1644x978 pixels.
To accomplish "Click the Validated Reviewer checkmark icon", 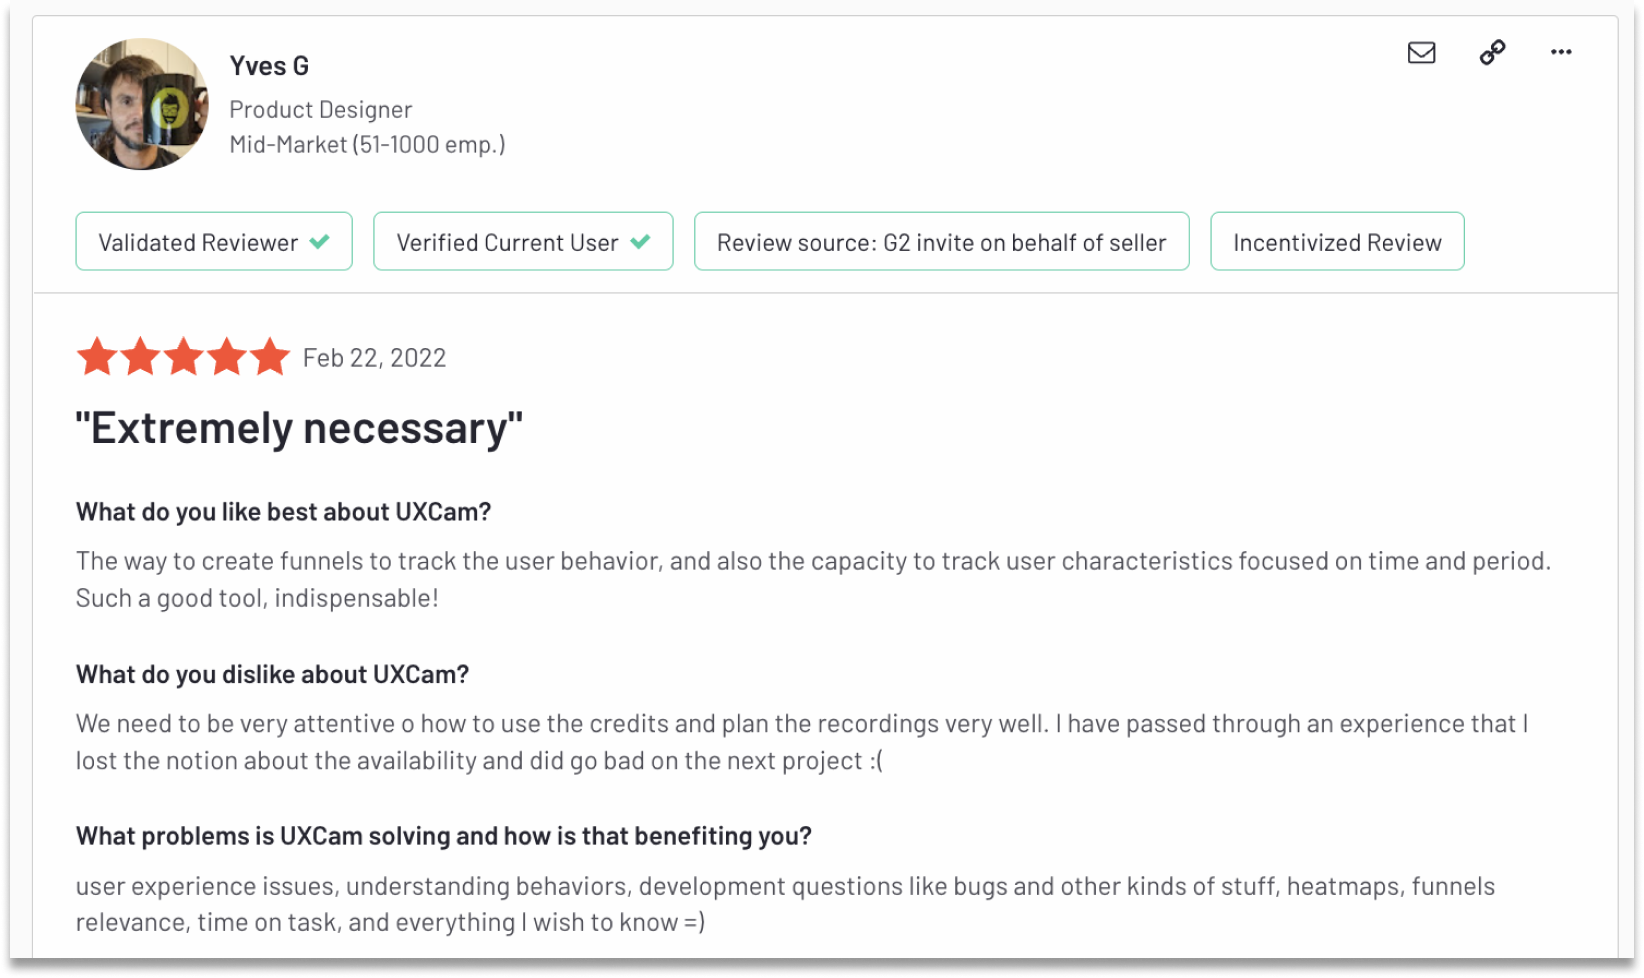I will click(x=318, y=241).
